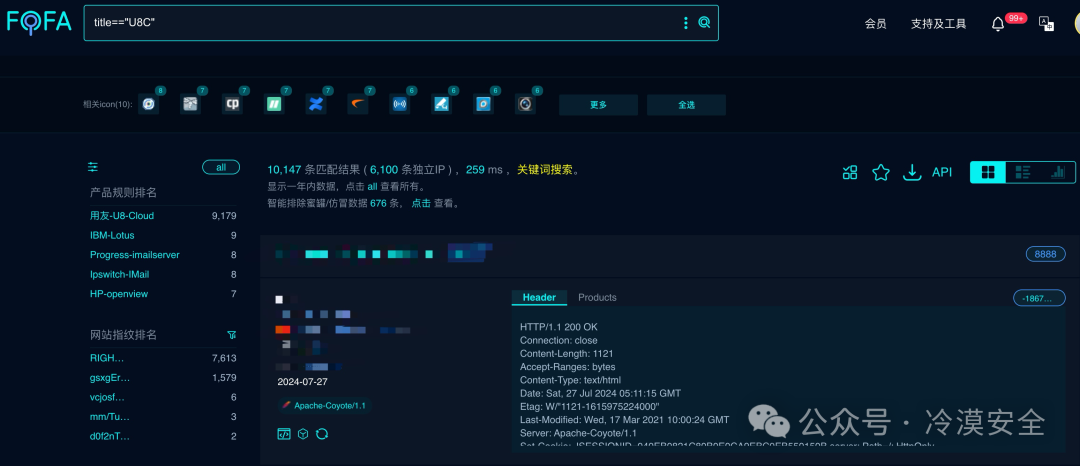This screenshot has height=466, width=1080.
Task: Click the download results icon
Action: (912, 172)
